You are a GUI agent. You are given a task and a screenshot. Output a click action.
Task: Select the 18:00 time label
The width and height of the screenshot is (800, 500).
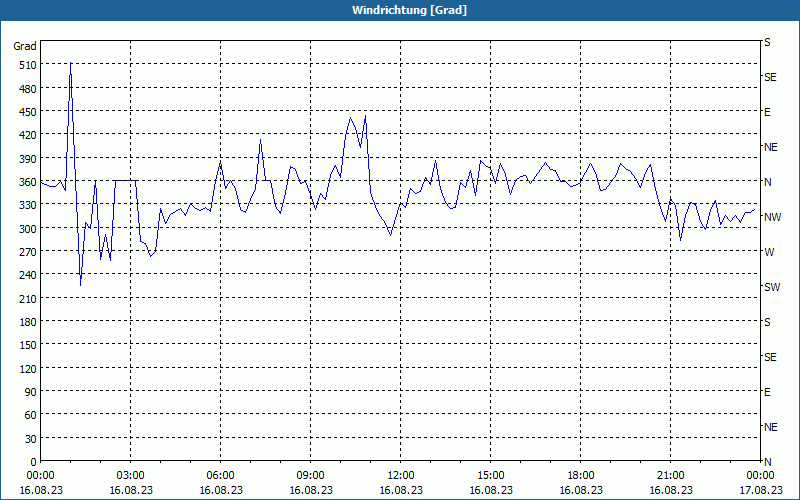pyautogui.click(x=581, y=476)
